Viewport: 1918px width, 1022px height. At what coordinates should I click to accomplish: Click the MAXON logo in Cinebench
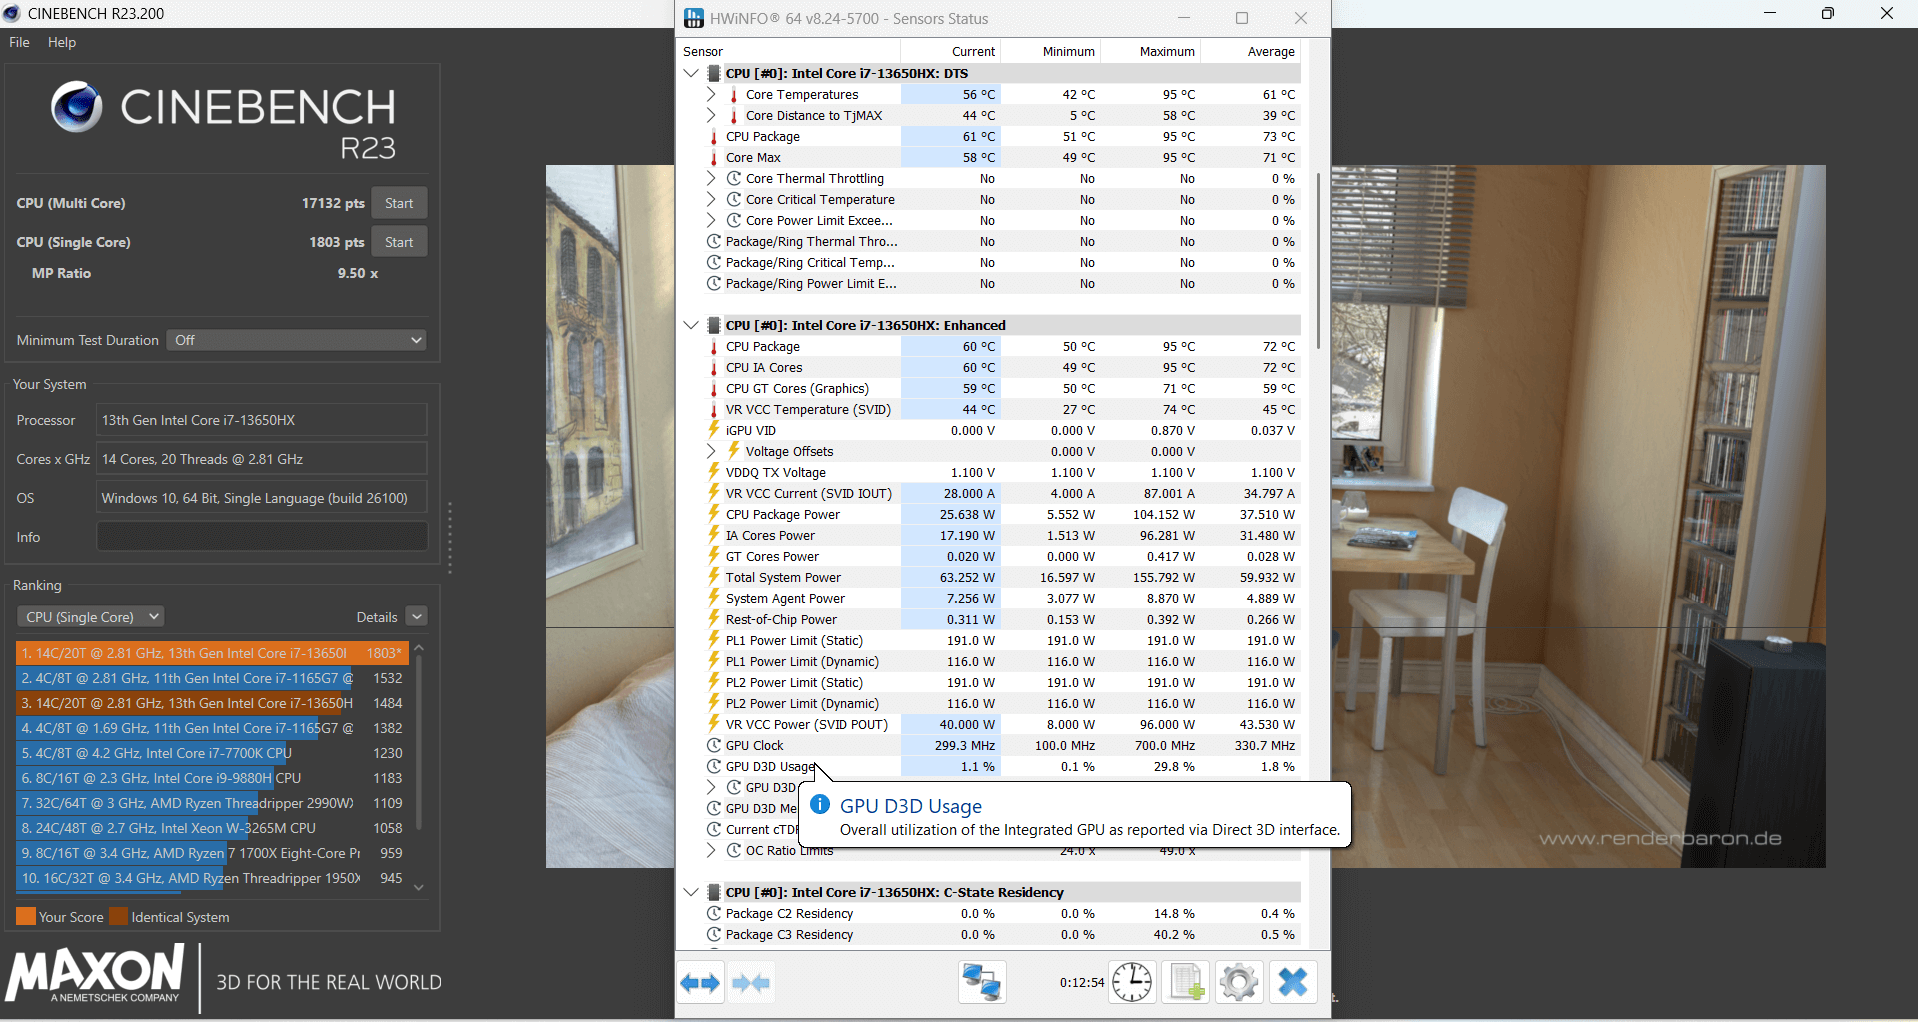[x=96, y=974]
